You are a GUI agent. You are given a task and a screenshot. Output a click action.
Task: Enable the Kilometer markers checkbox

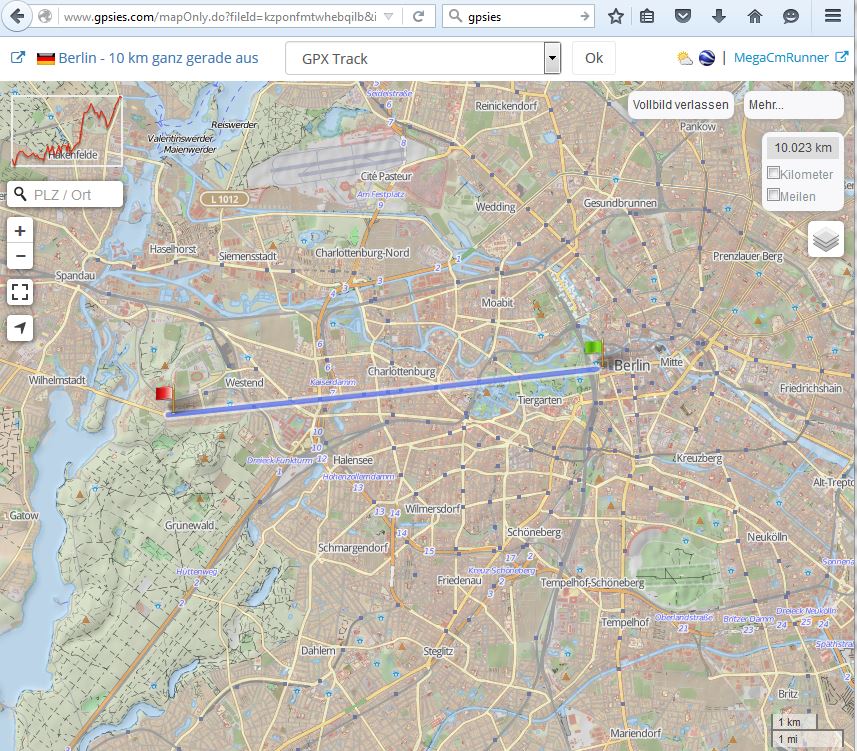[773, 173]
